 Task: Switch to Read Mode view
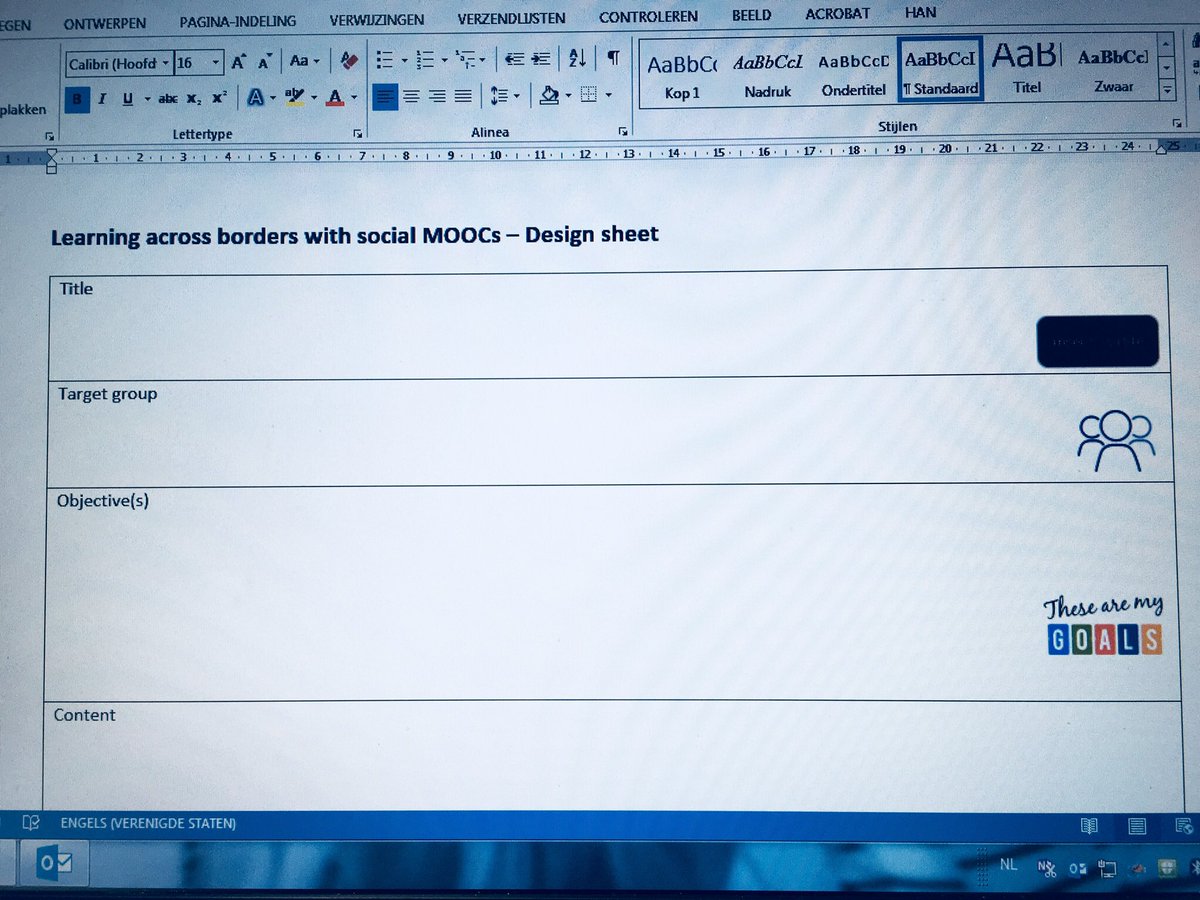click(x=1089, y=826)
